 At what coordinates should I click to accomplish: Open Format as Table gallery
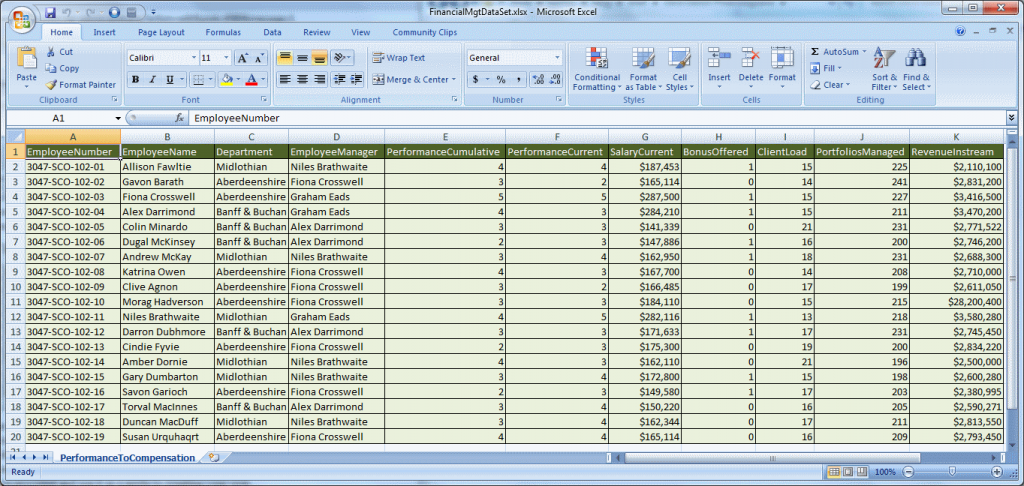pos(643,69)
